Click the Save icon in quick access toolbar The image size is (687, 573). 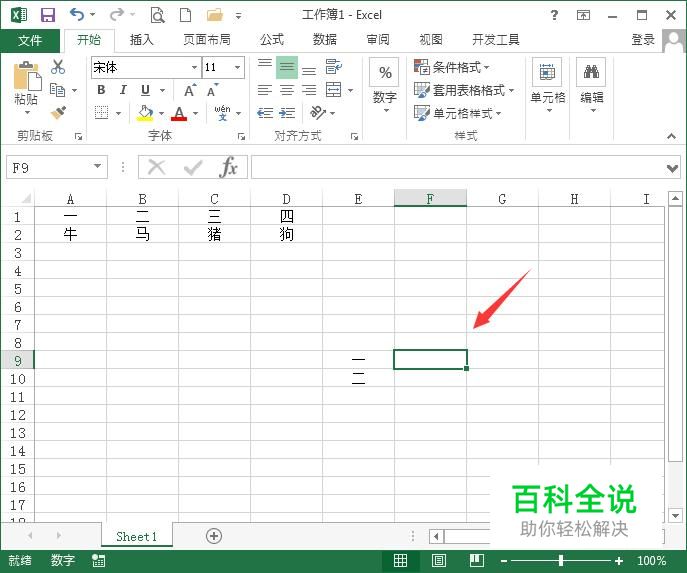point(48,15)
